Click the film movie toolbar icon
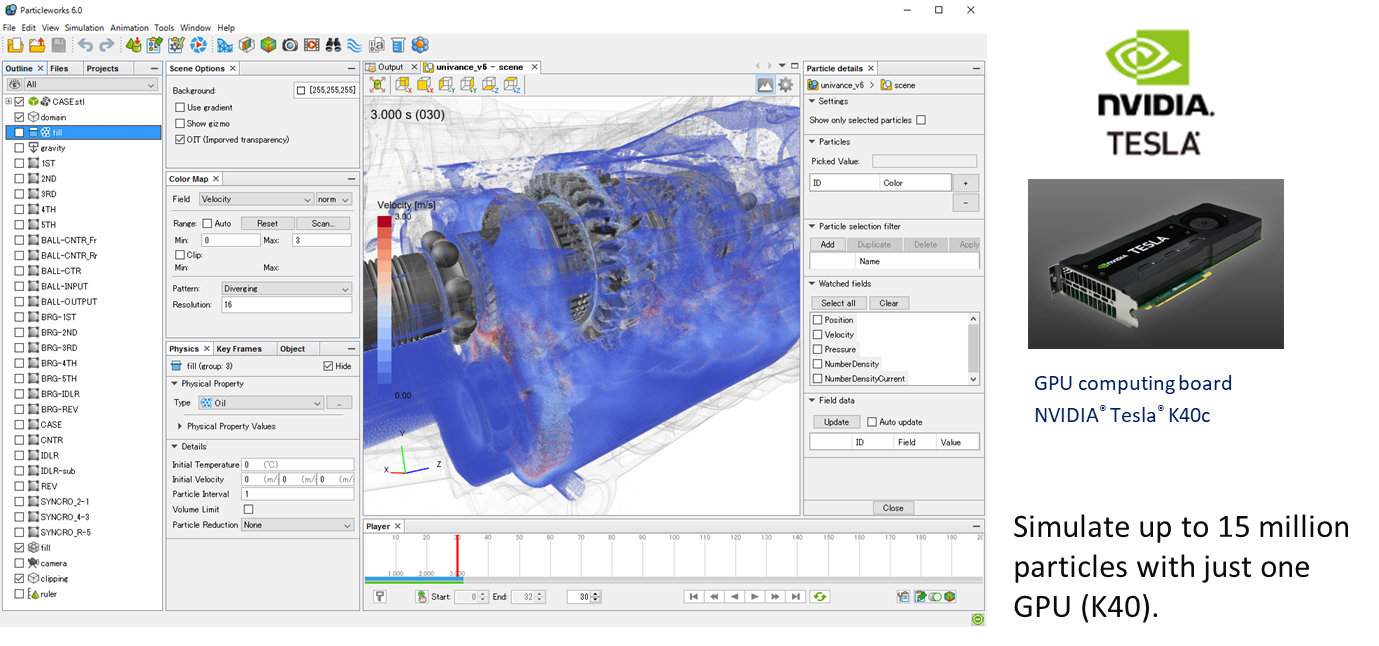Image resolution: width=1379 pixels, height=646 pixels. [312, 45]
